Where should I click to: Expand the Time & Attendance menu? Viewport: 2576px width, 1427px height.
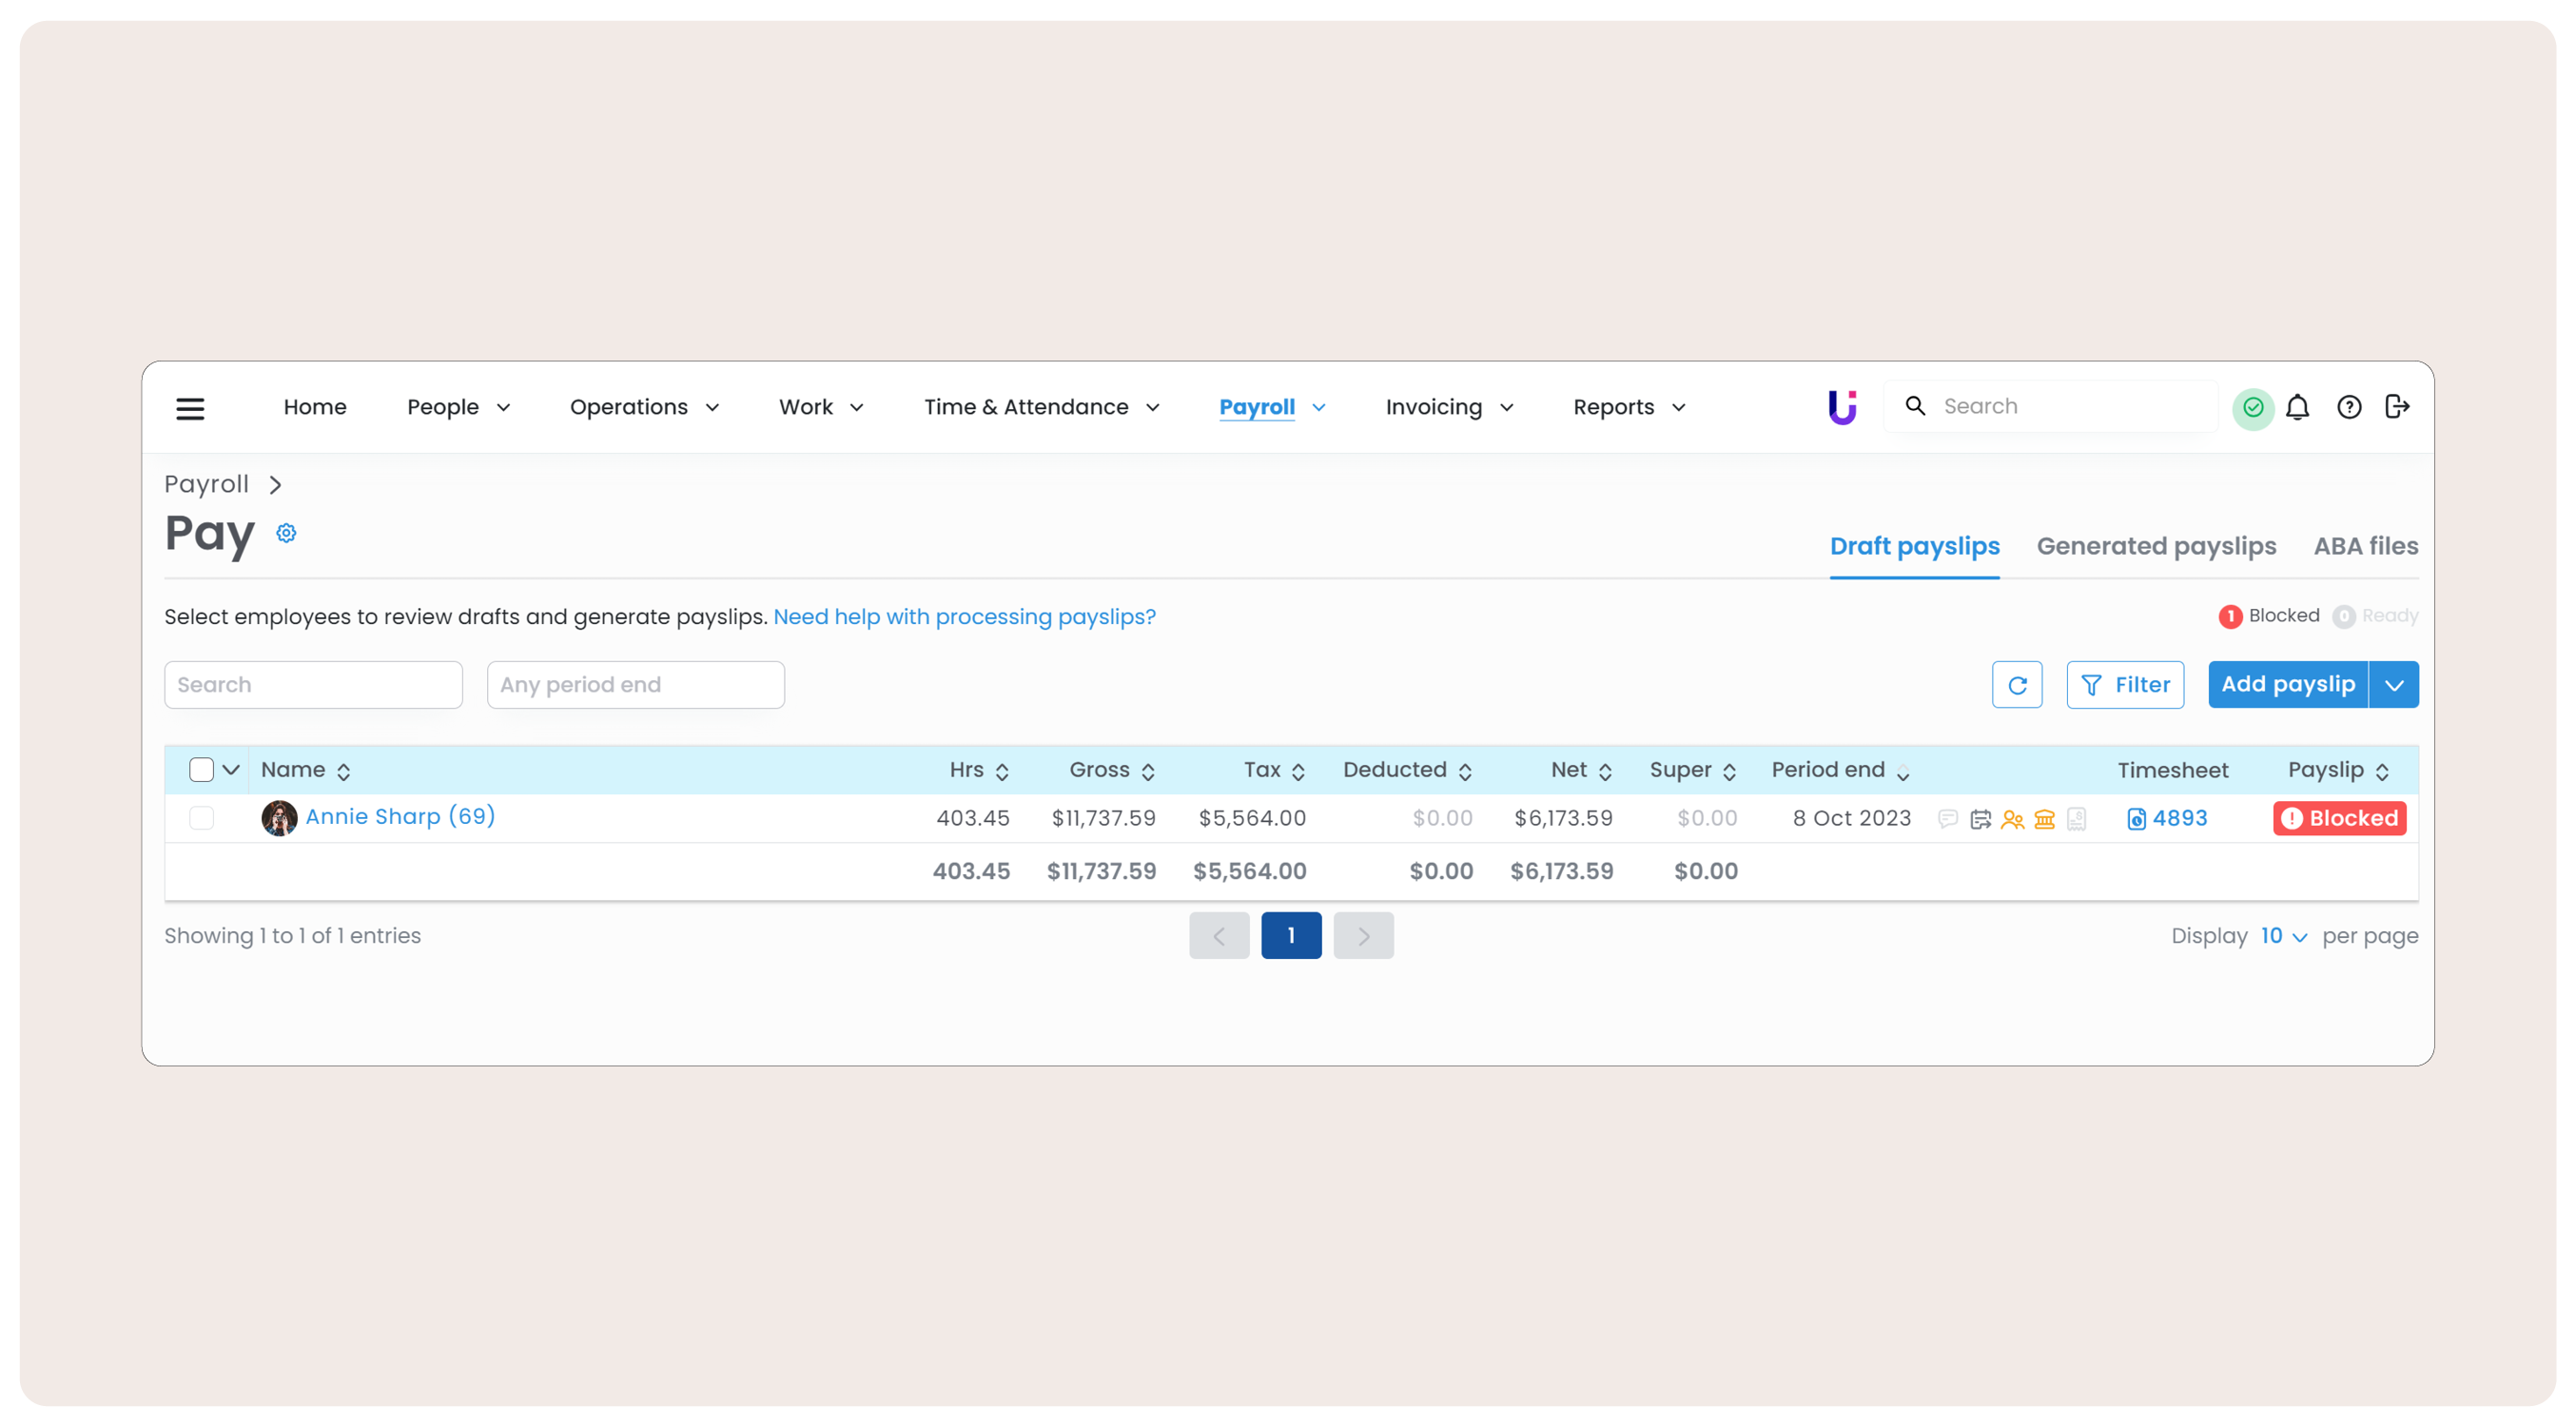pos(1040,407)
